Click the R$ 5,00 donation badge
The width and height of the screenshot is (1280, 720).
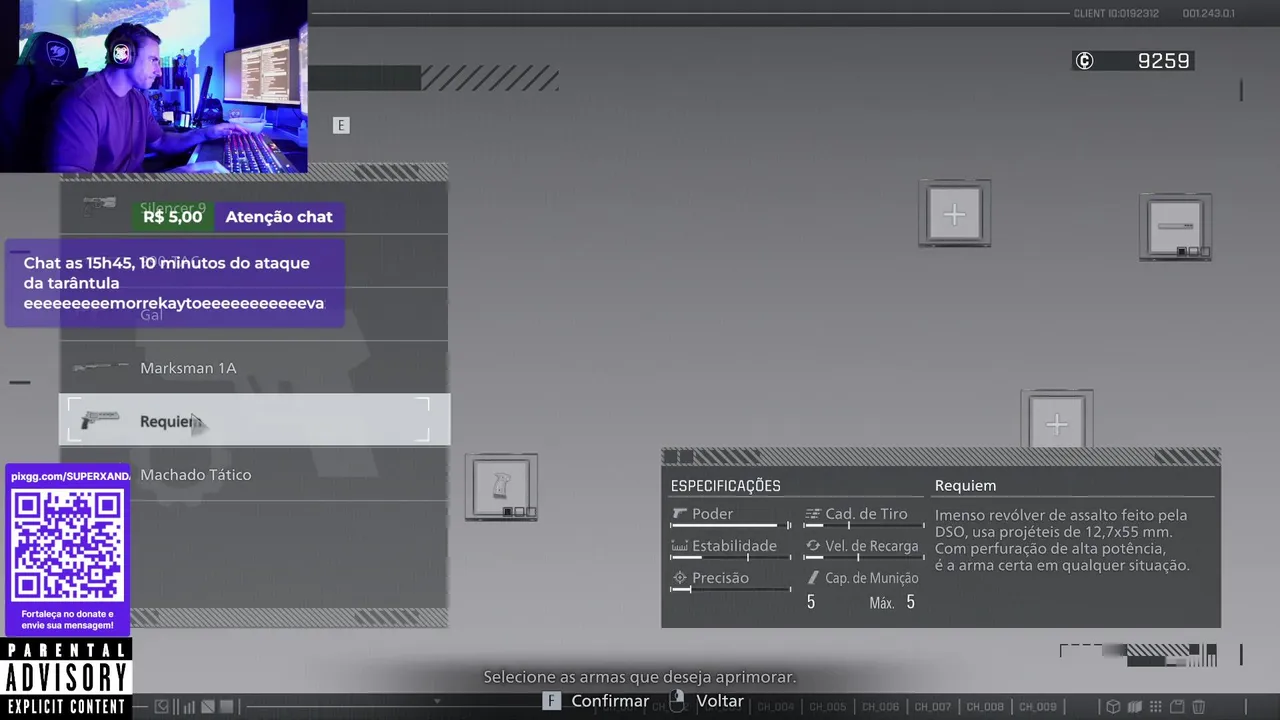click(172, 217)
